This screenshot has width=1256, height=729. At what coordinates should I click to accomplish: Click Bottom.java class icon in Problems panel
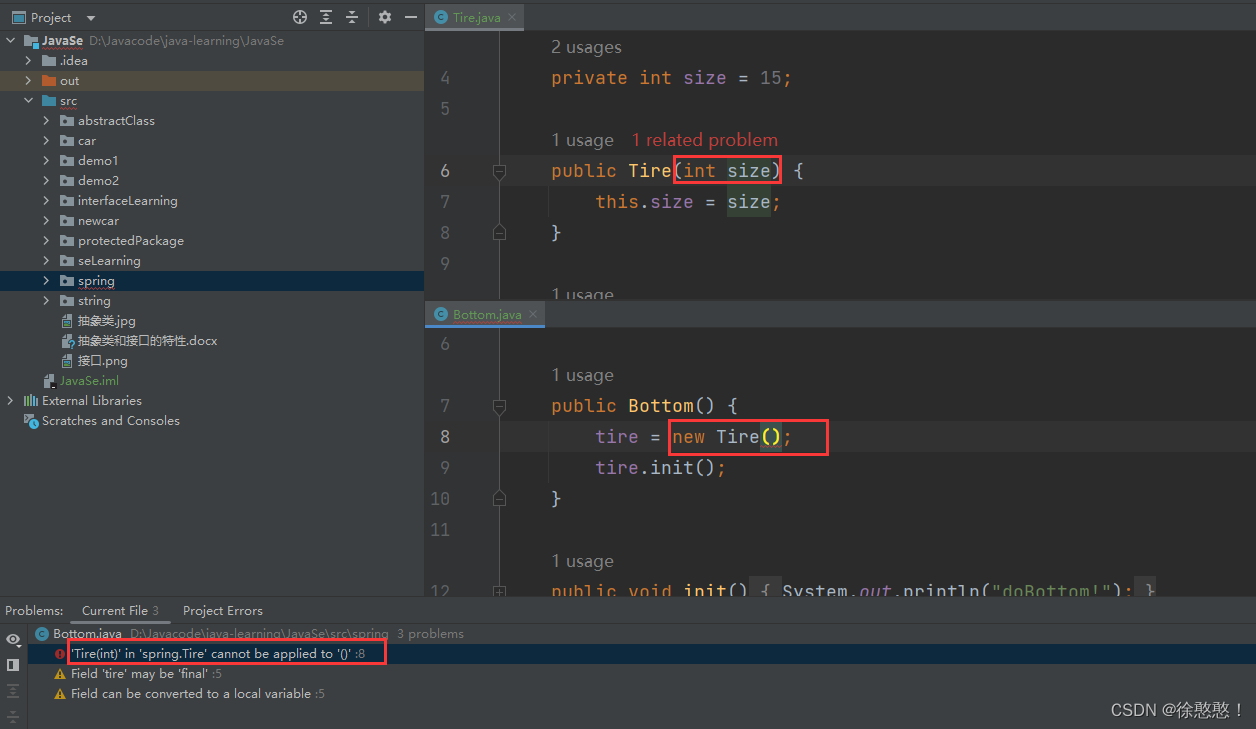point(41,633)
